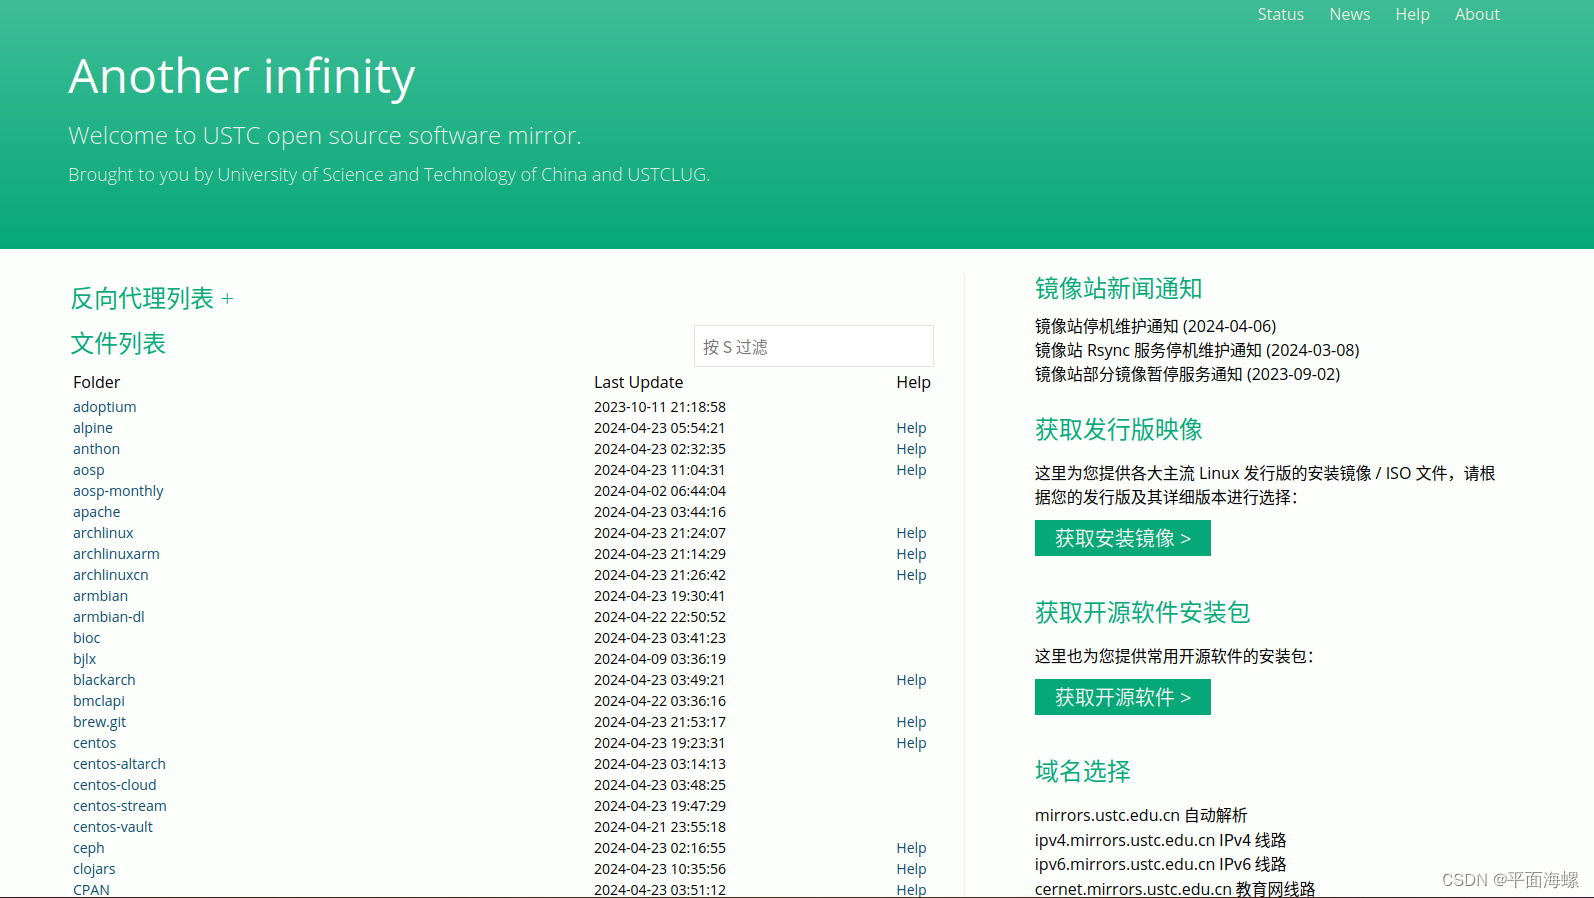Open the blackarch folder

click(104, 680)
